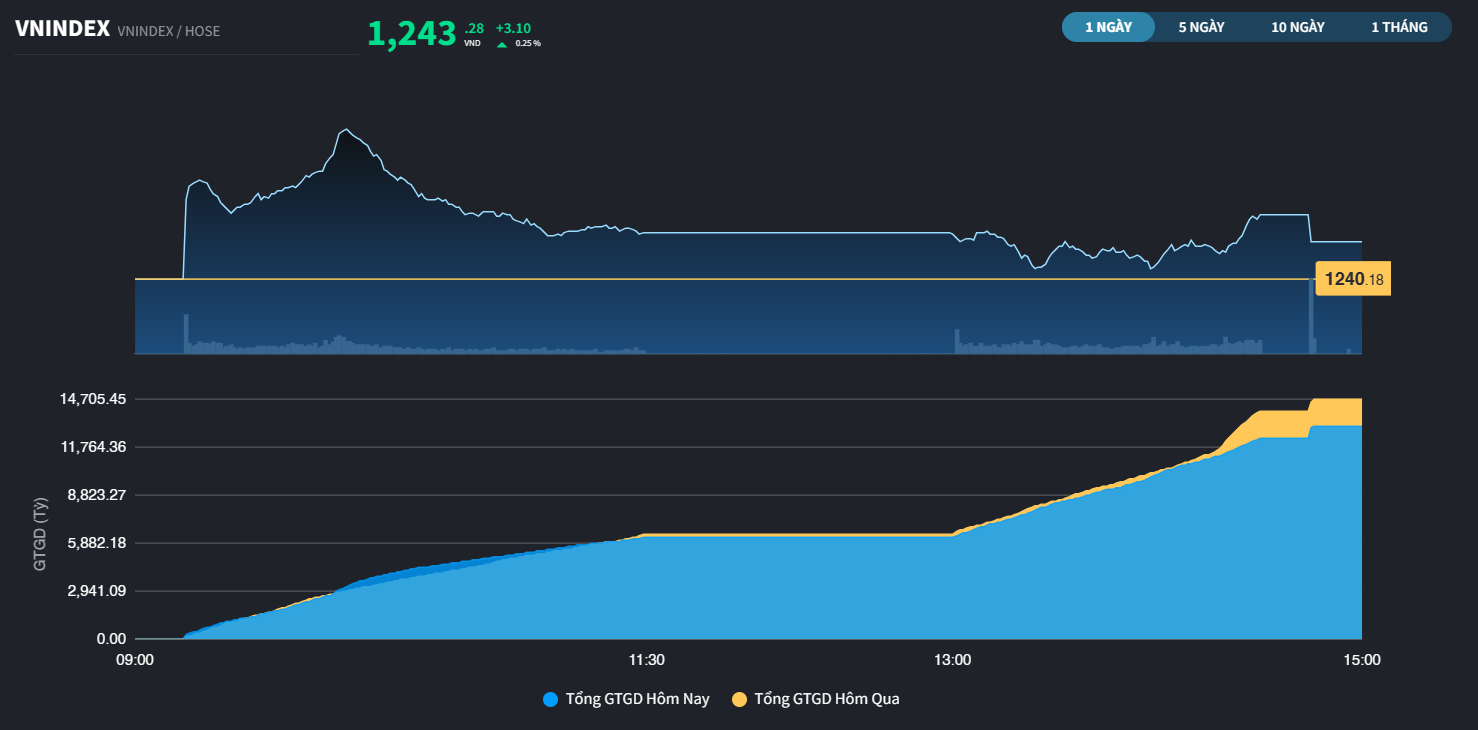Click the peak of the intraday price line
This screenshot has width=1478, height=730.
347,127
